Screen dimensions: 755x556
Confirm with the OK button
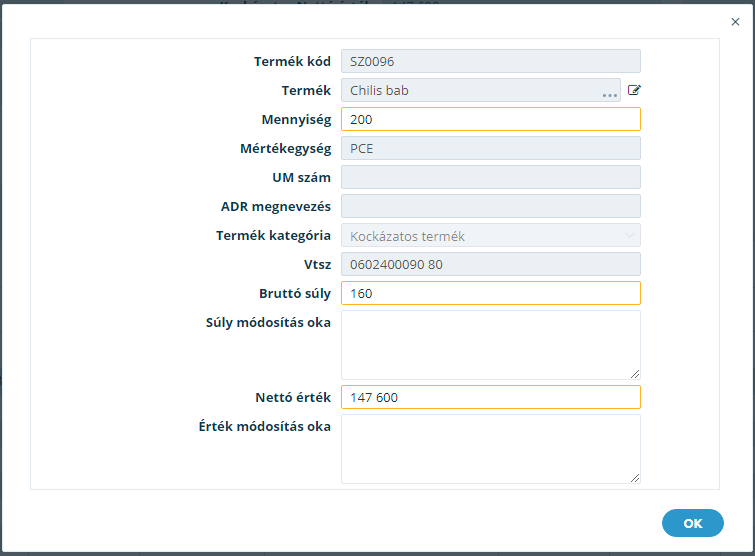[x=692, y=523]
